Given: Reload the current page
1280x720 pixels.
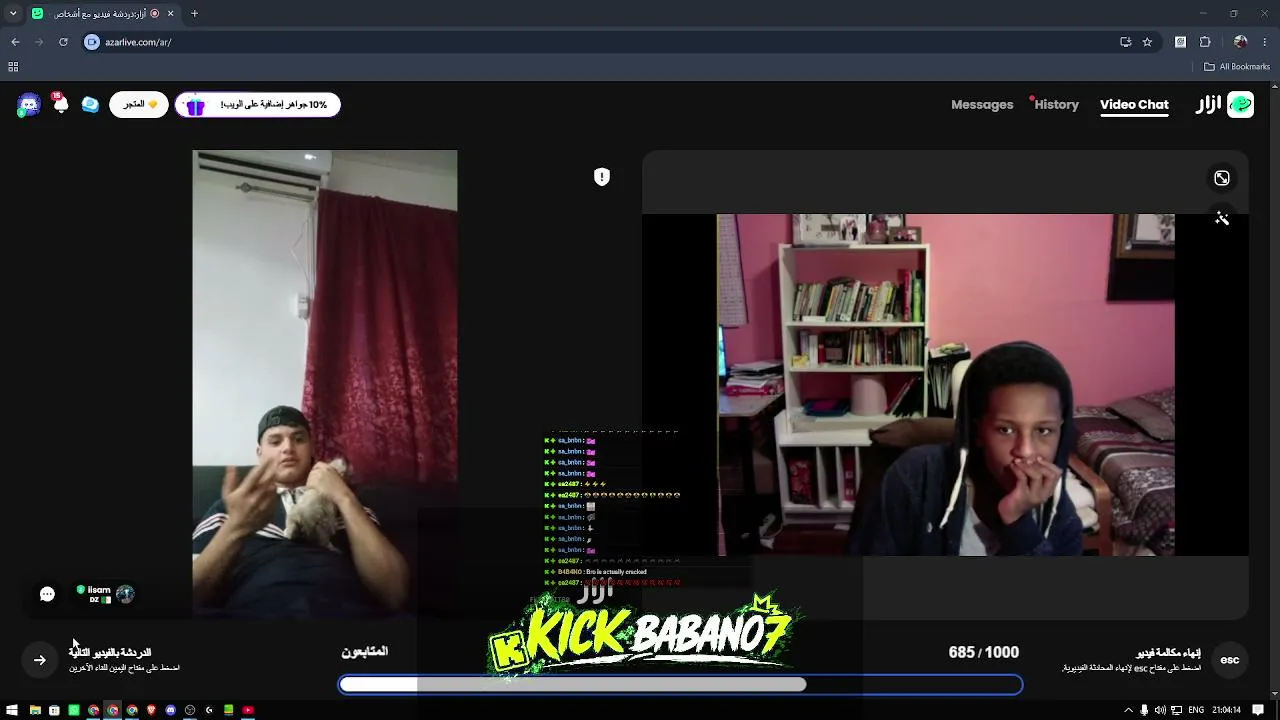Looking at the screenshot, I should click(63, 42).
